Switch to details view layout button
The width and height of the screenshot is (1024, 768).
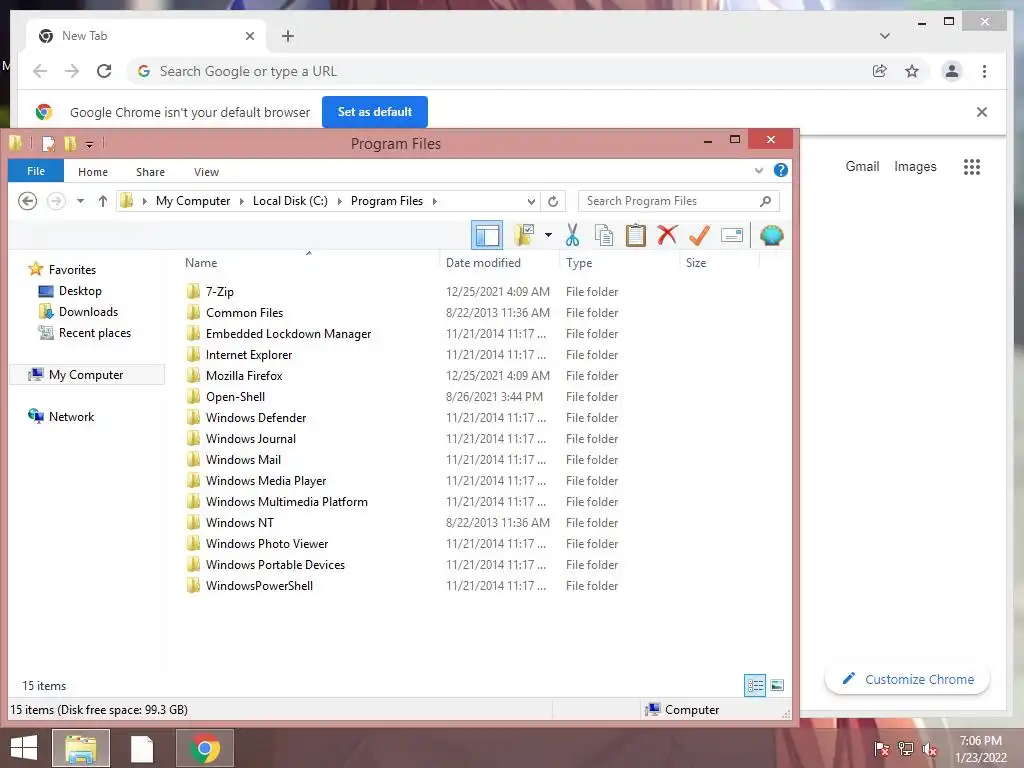755,685
